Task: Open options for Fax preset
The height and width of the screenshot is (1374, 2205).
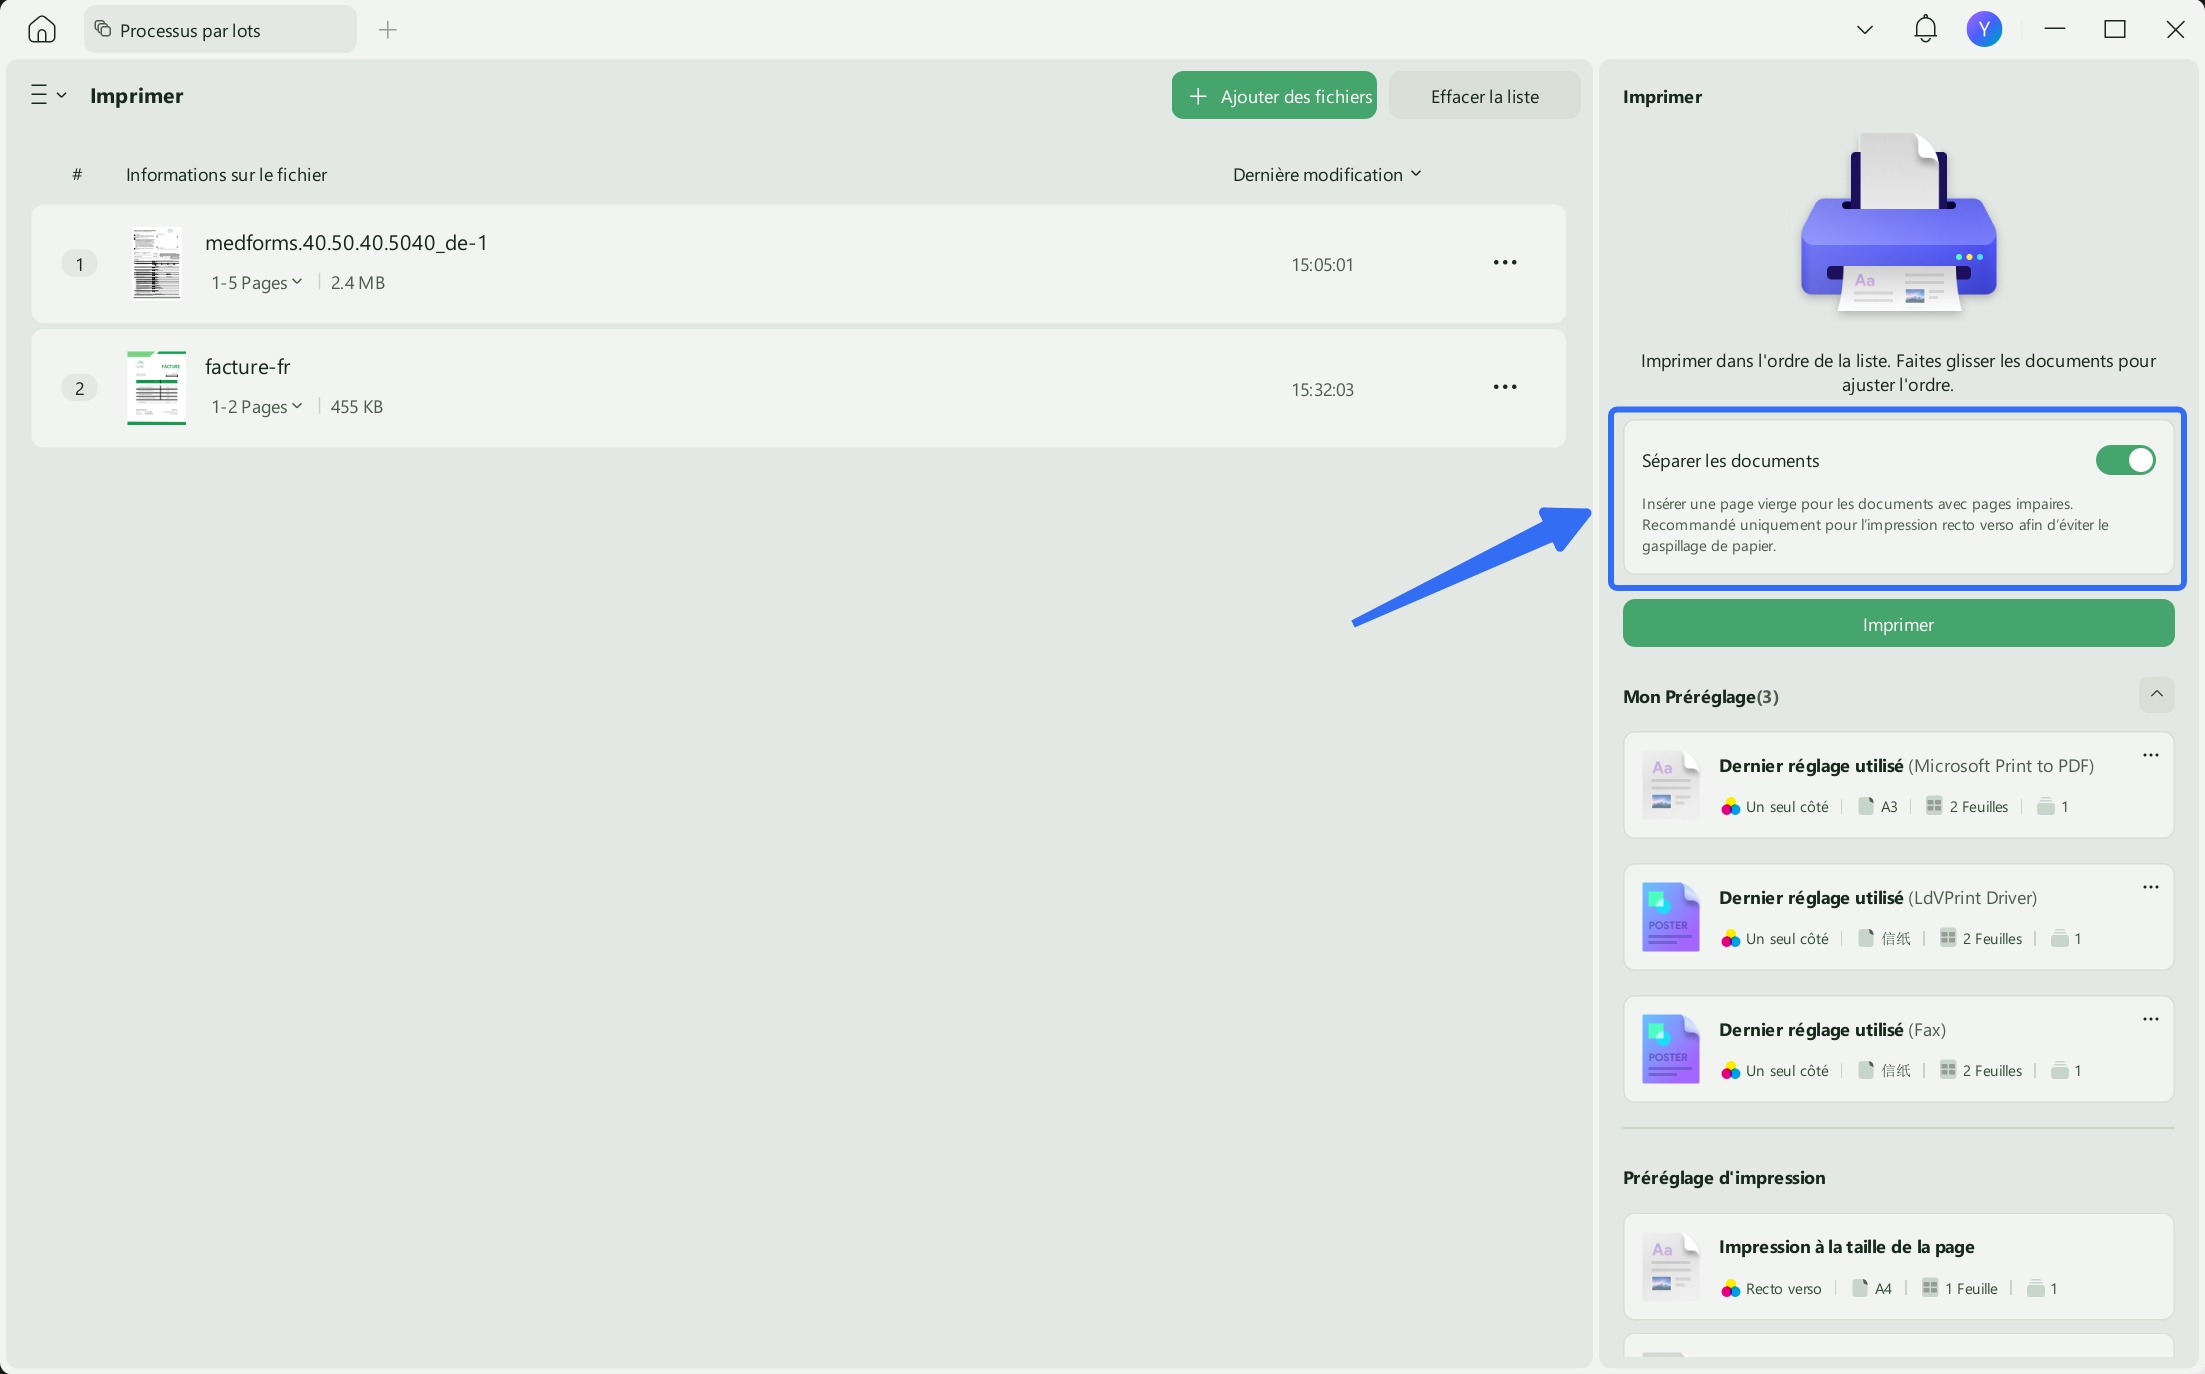Action: pos(2151,1019)
